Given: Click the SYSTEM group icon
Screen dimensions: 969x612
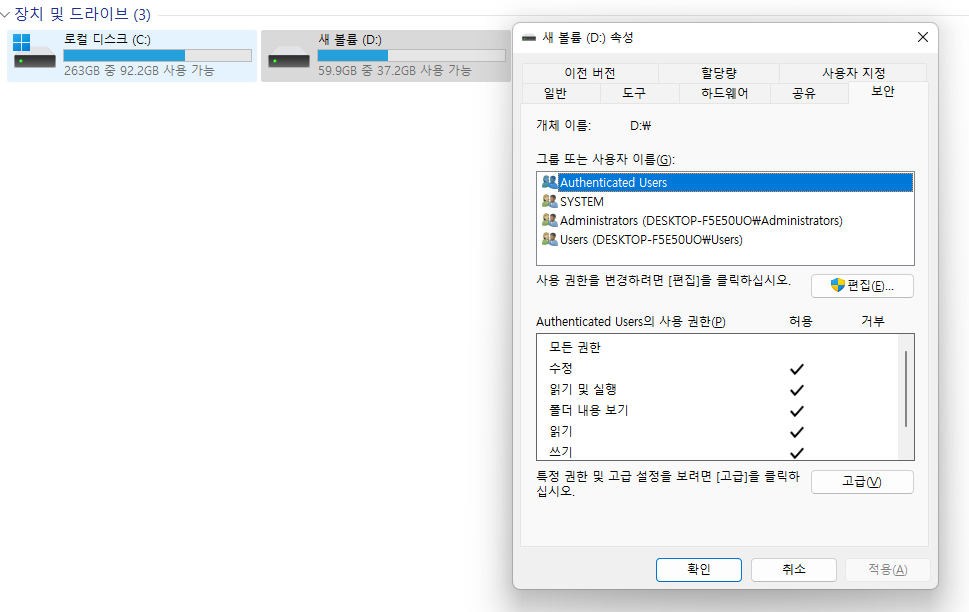Looking at the screenshot, I should click(549, 201).
